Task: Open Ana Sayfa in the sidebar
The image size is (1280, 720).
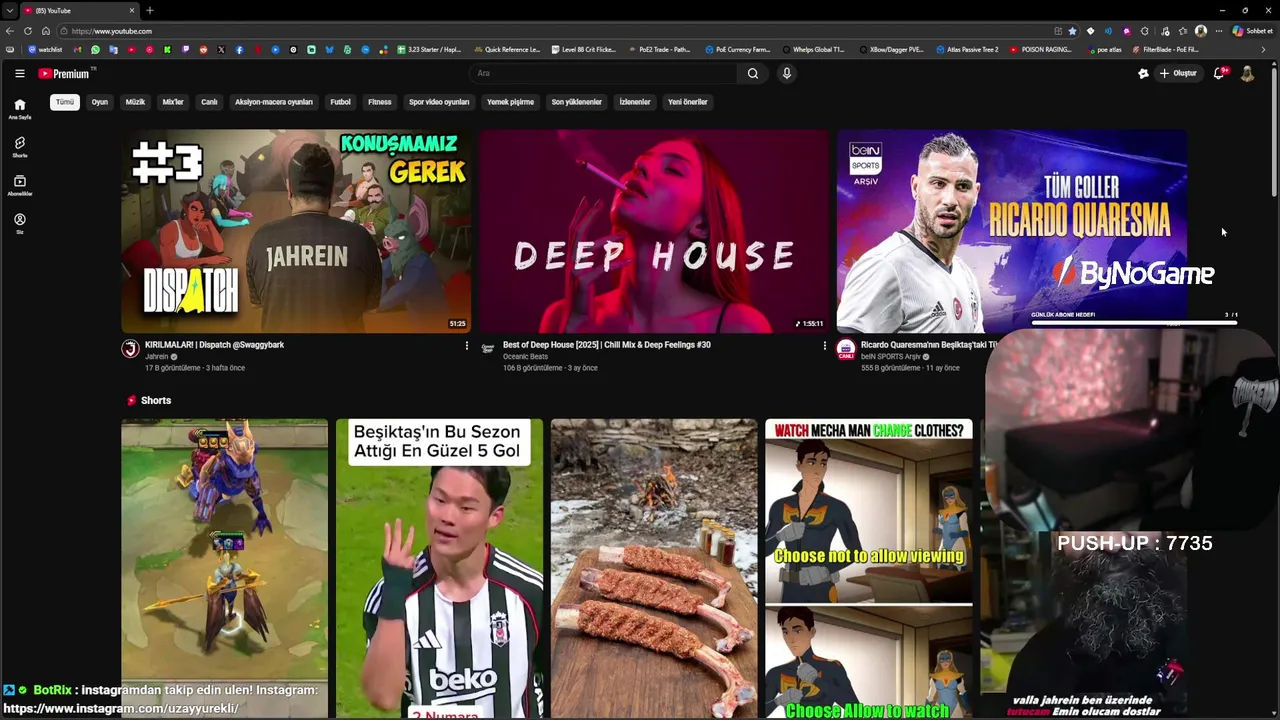Action: (x=19, y=109)
